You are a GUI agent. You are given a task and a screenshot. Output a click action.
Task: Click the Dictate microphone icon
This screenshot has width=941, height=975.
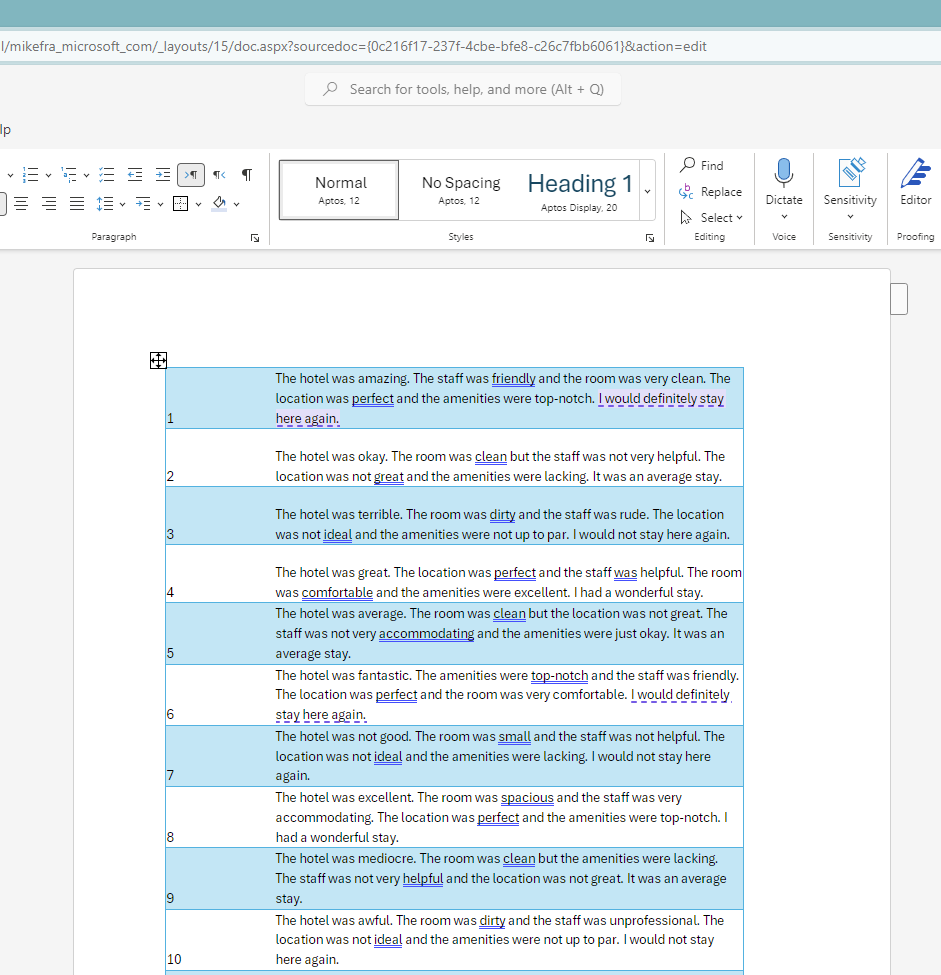(784, 173)
